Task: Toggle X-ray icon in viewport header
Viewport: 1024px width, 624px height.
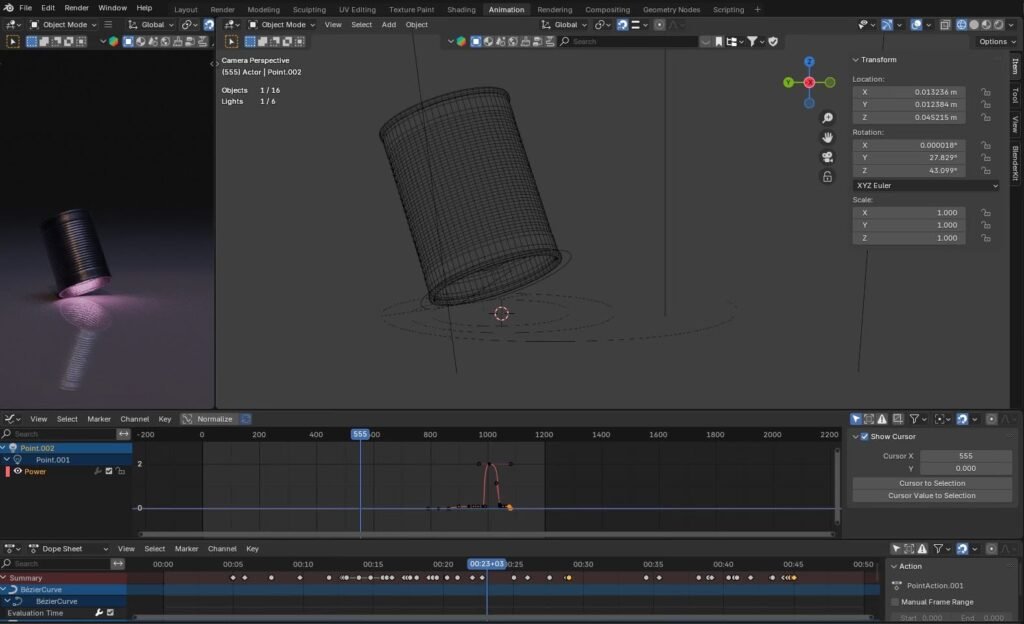Action: point(945,25)
